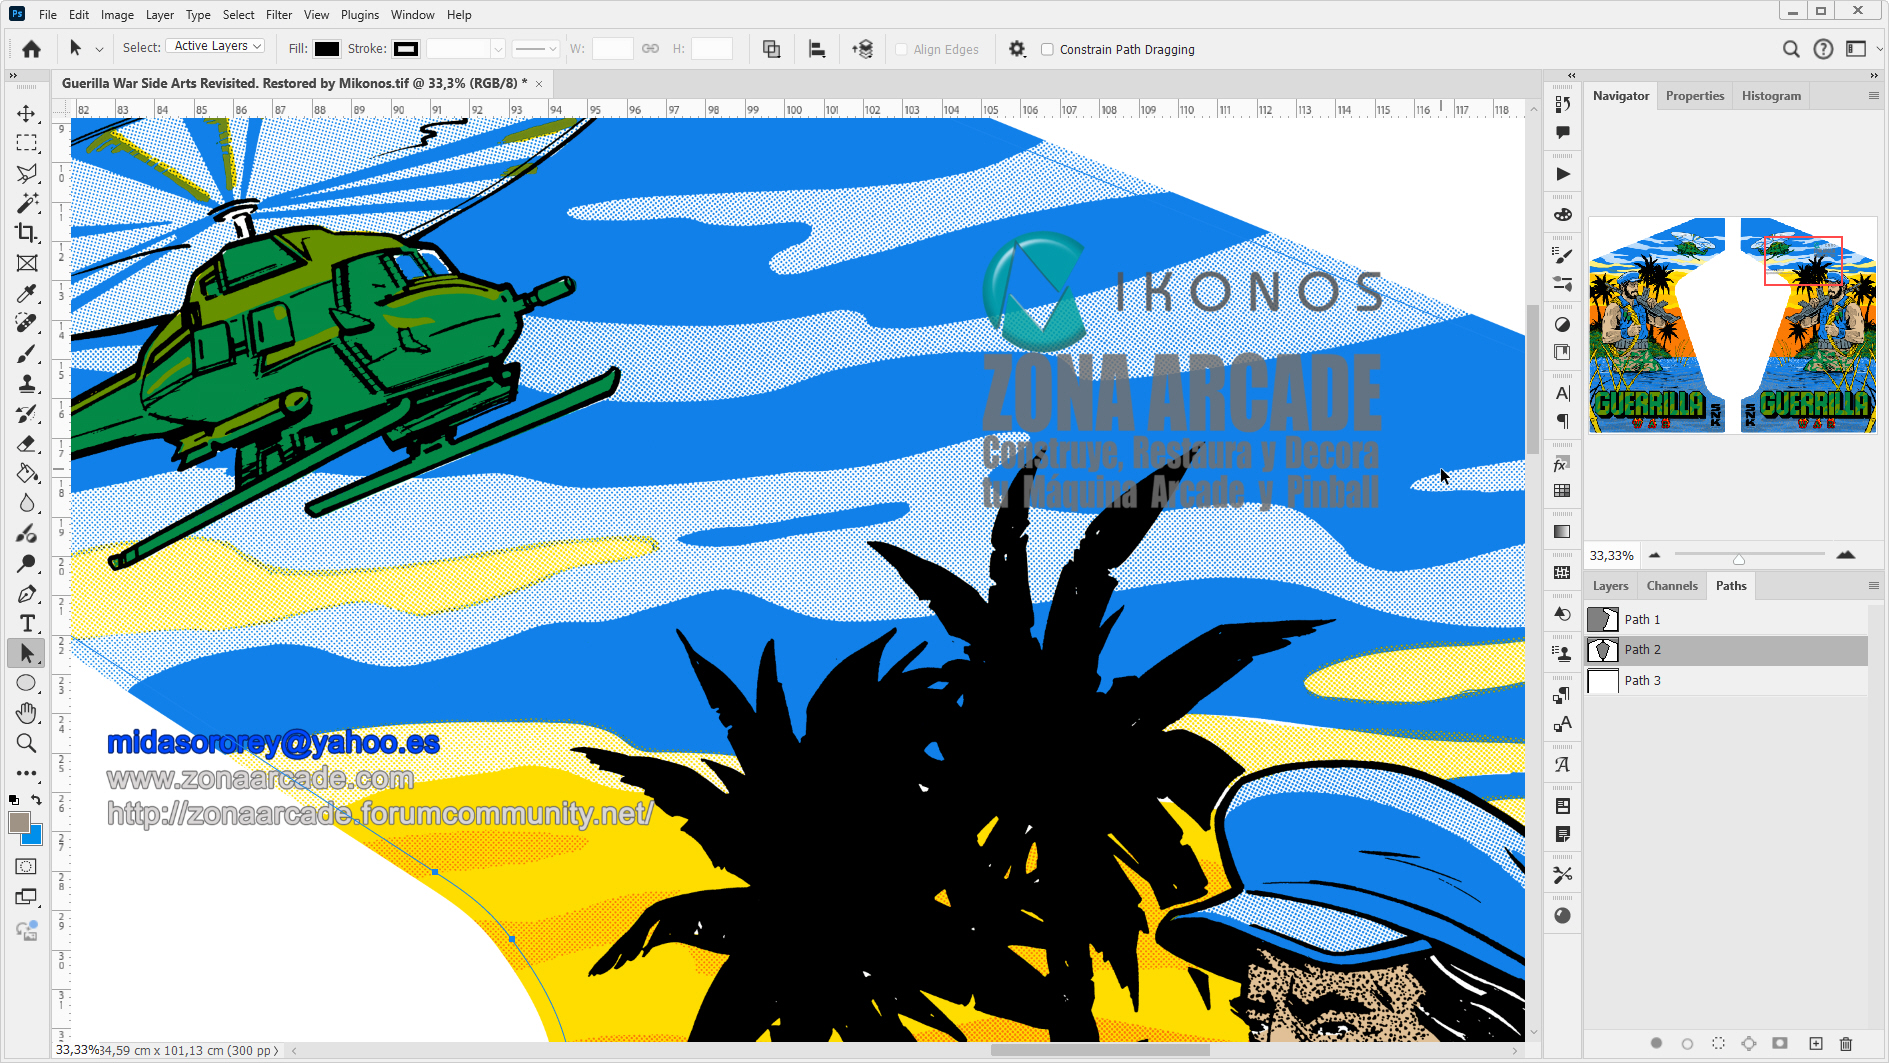The height and width of the screenshot is (1063, 1889).
Task: Select Path 3 in Paths panel
Action: [1727, 681]
